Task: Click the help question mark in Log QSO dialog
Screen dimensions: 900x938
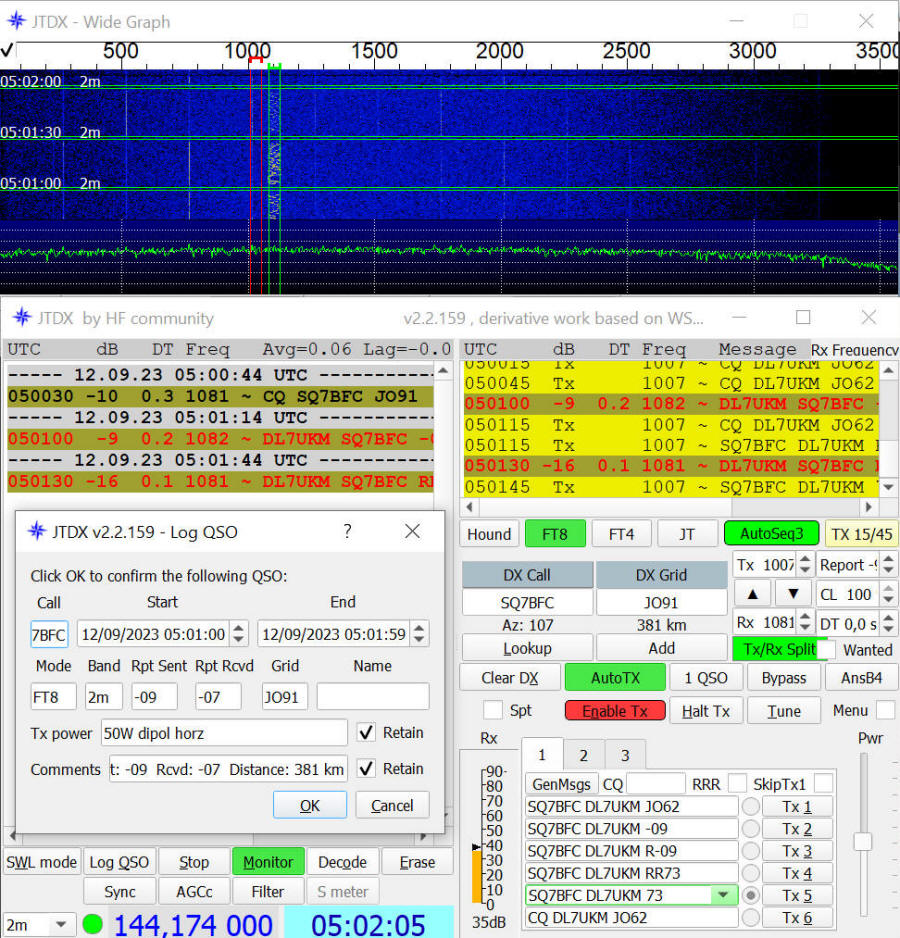Action: [347, 532]
